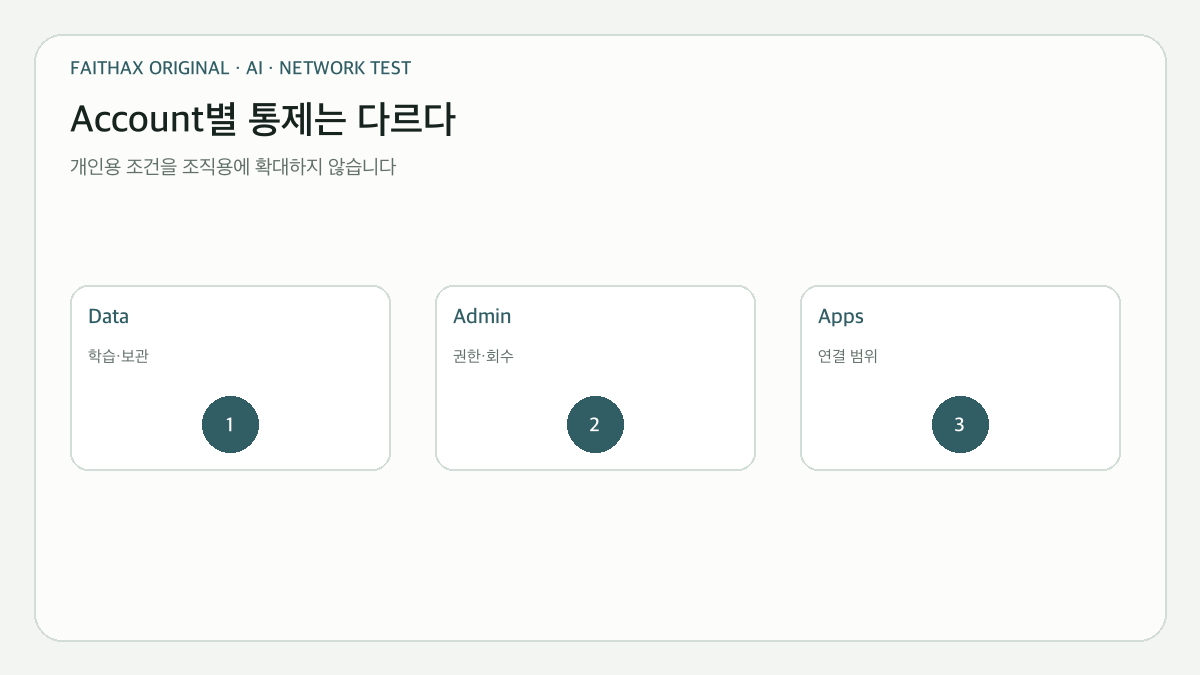Click the 'FAITHAX ORIGINAL · AI · NETWORK TEST' header

pyautogui.click(x=240, y=68)
